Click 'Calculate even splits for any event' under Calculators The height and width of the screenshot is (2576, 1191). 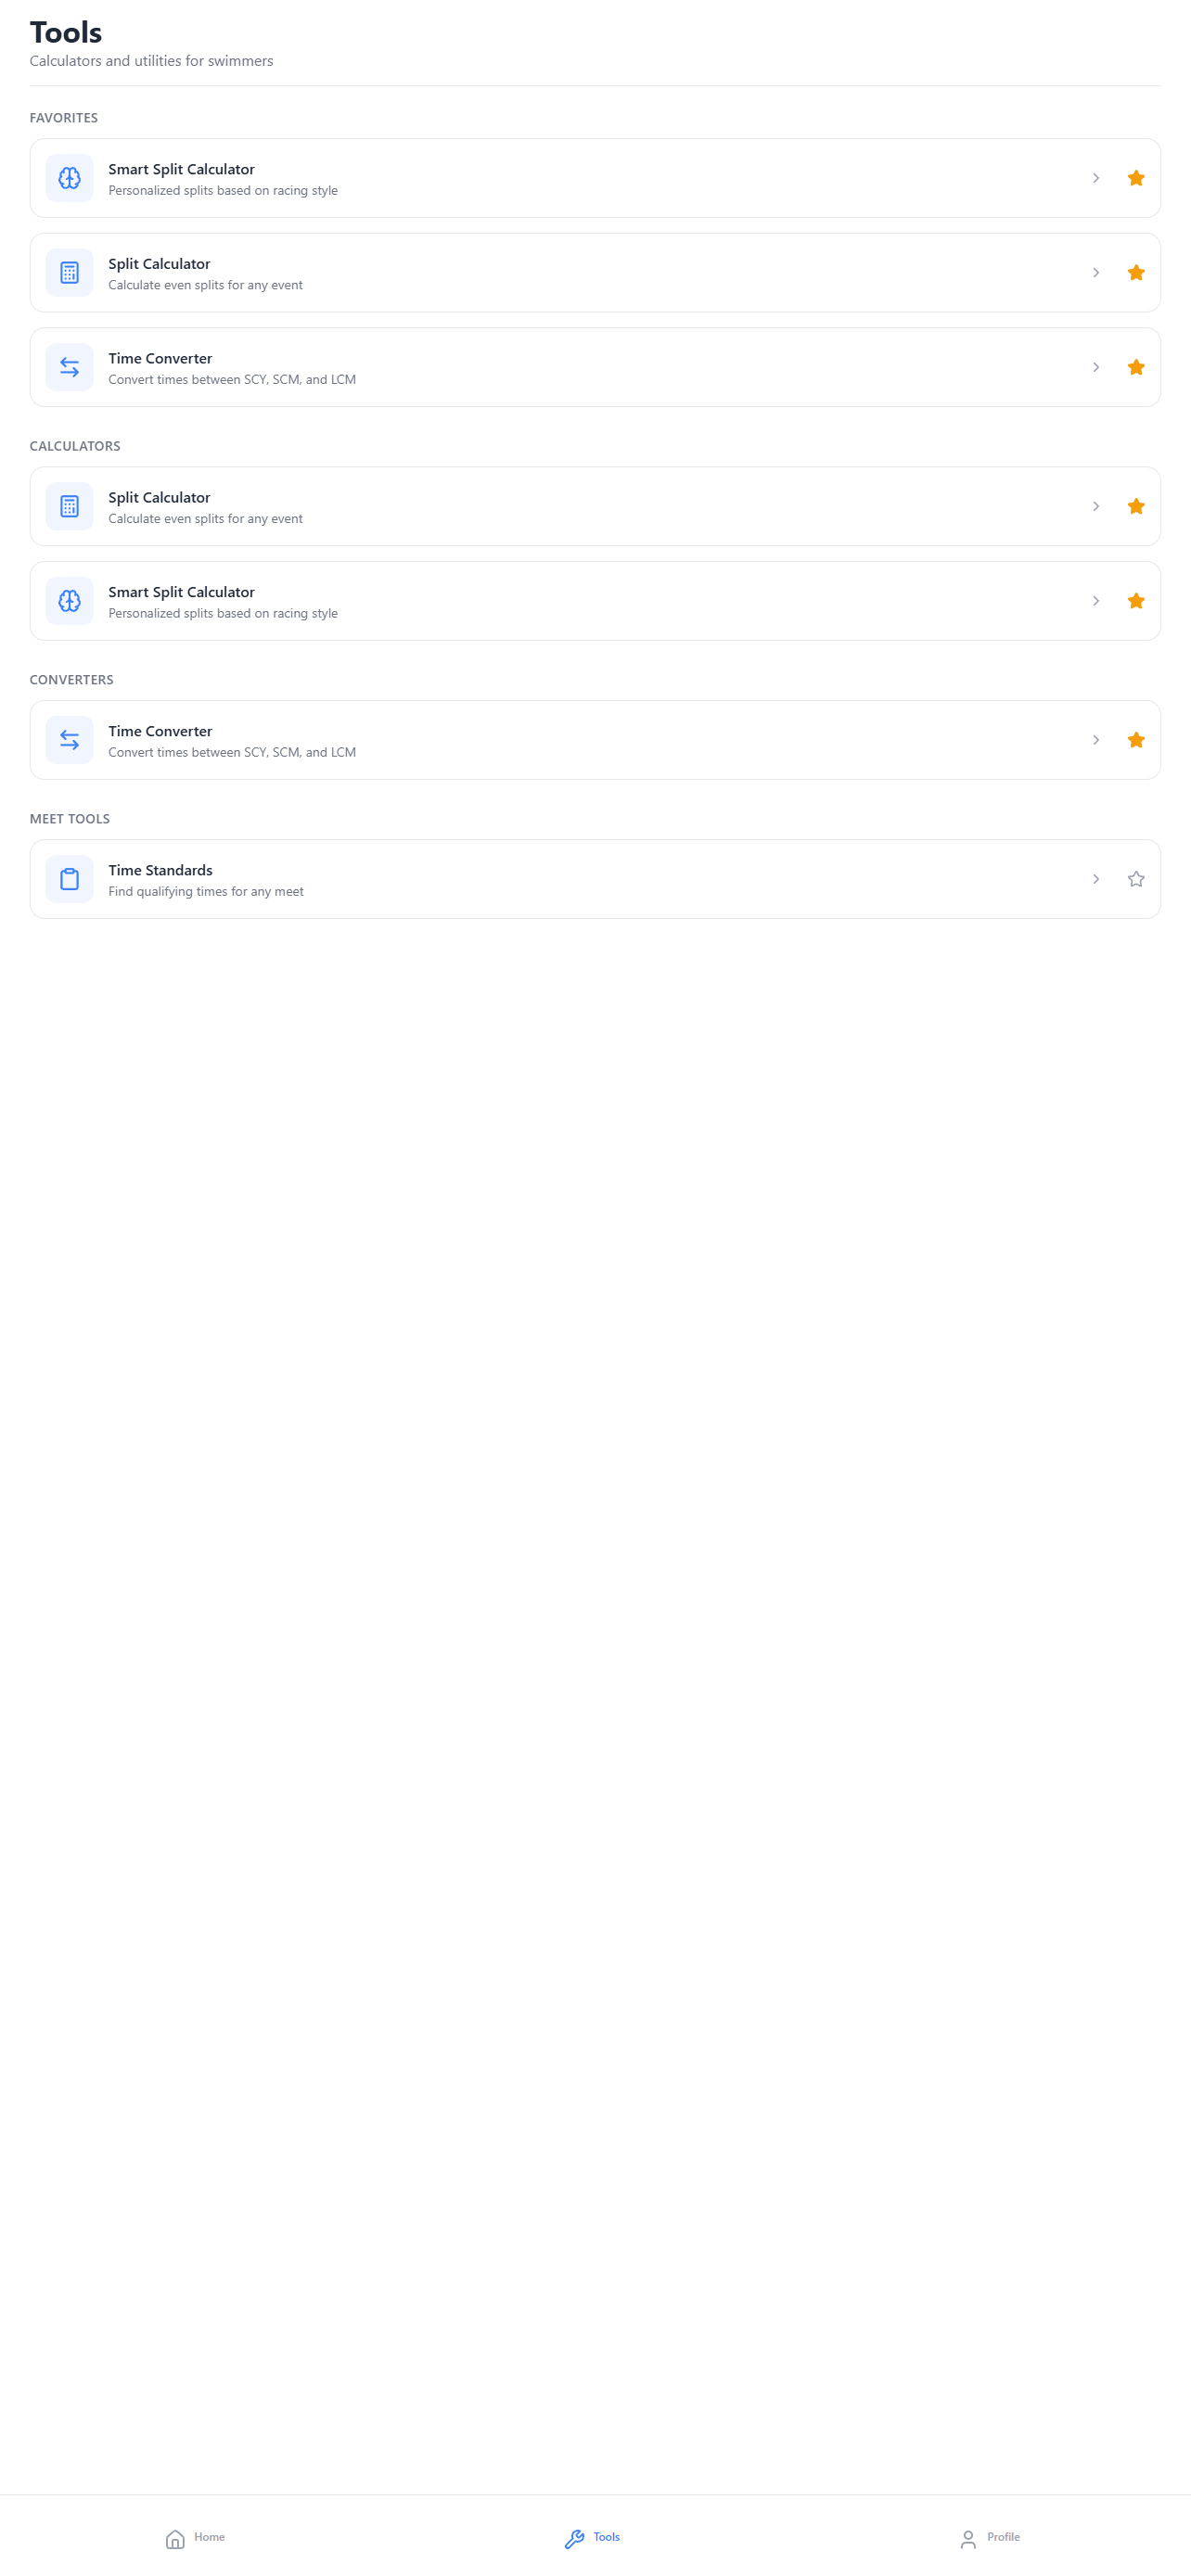coord(205,518)
